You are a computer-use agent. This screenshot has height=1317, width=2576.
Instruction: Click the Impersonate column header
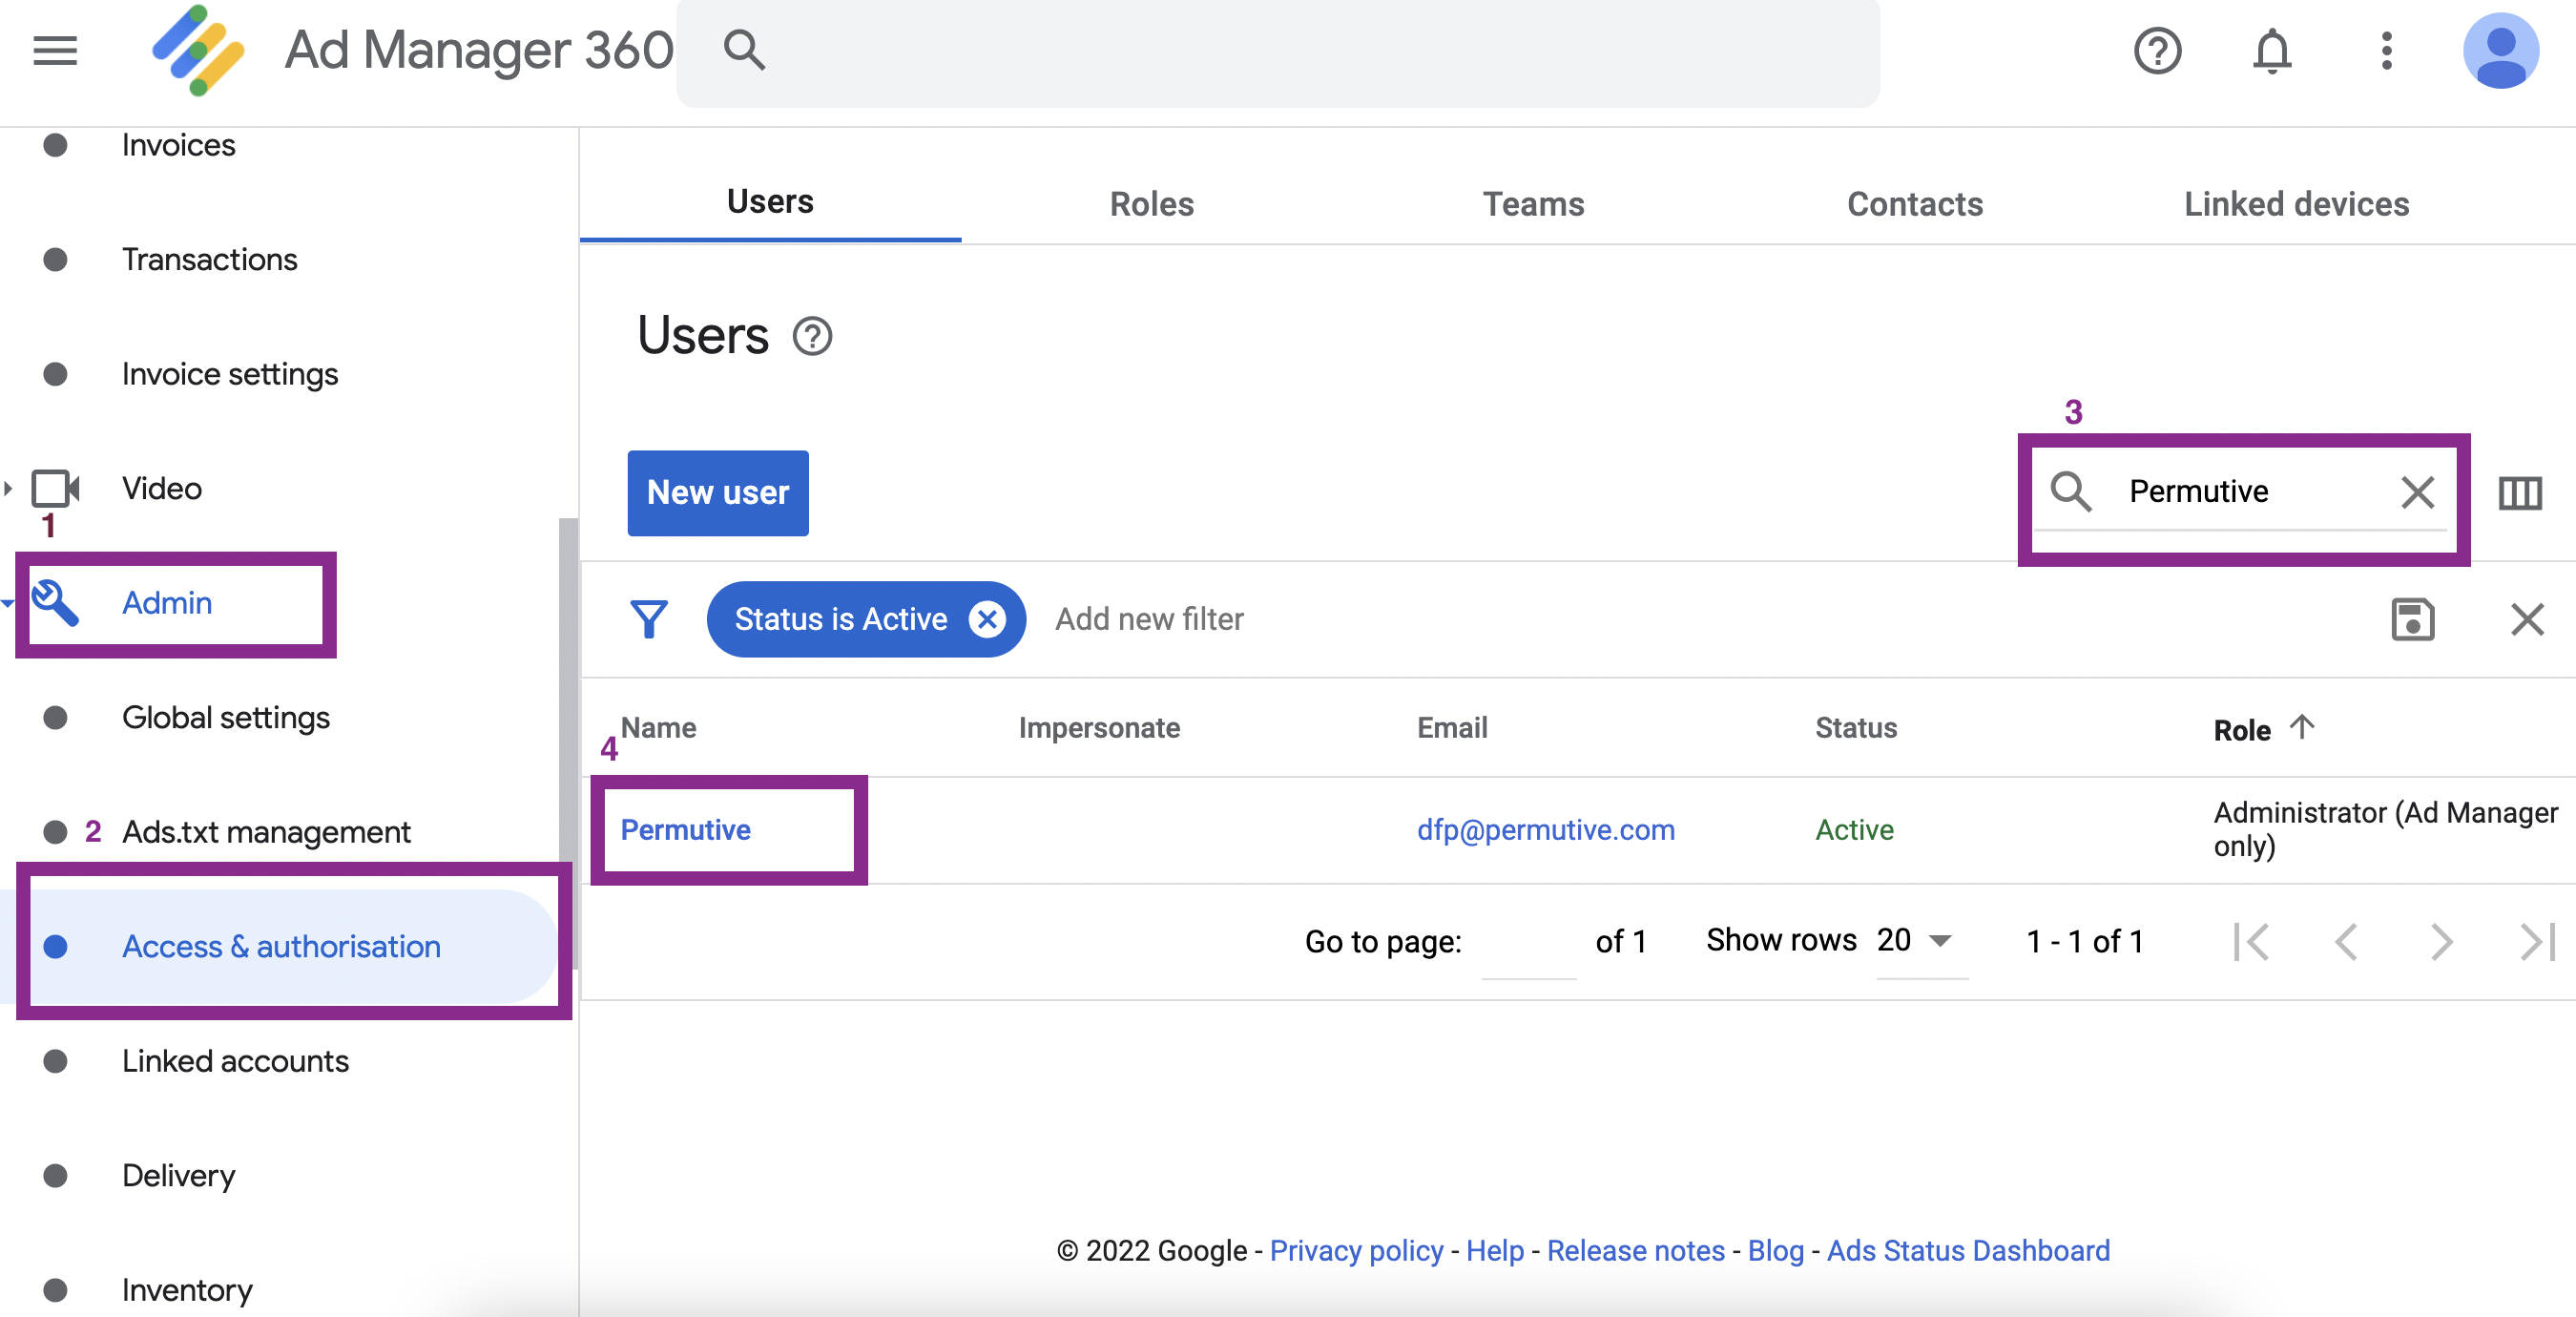tap(1099, 728)
